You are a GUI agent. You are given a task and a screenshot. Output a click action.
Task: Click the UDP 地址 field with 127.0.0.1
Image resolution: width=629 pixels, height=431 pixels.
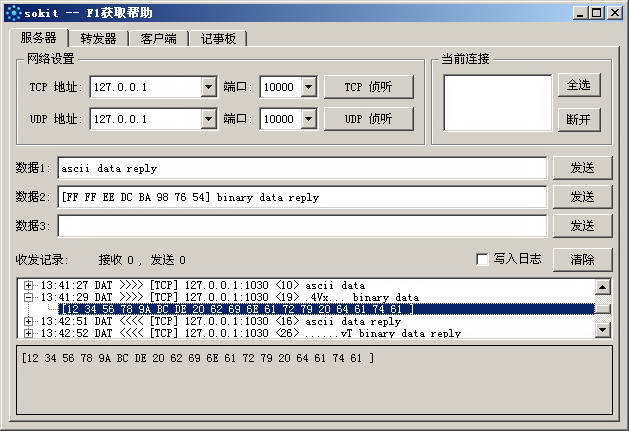(x=146, y=119)
